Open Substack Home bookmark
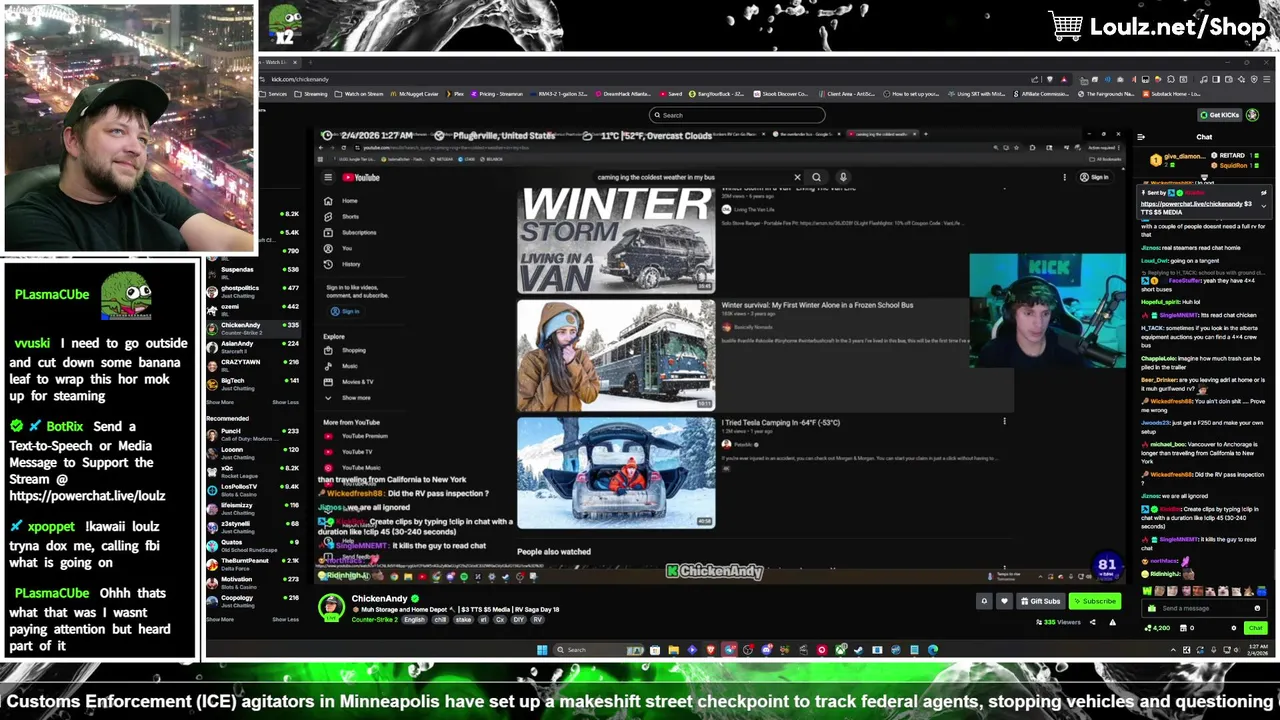 click(x=1173, y=94)
